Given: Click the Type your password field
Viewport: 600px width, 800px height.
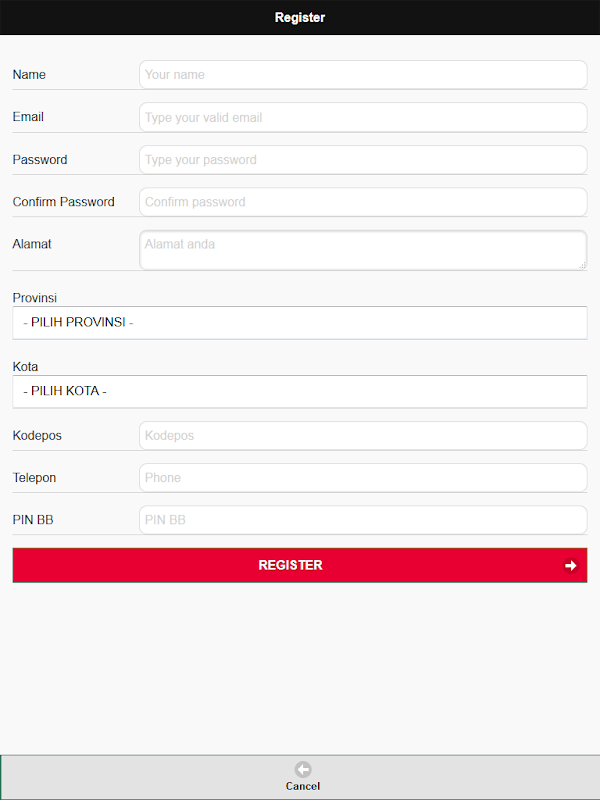Looking at the screenshot, I should [x=363, y=160].
